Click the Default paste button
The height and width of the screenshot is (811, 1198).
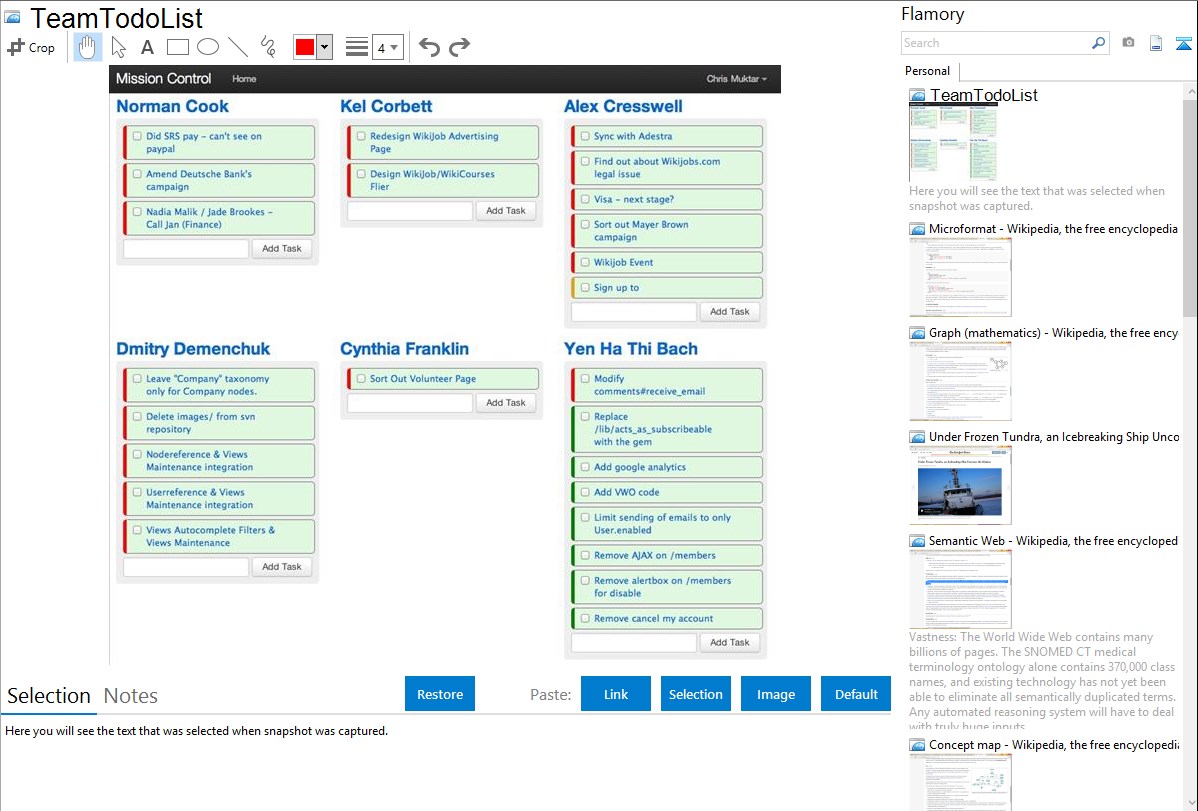pyautogui.click(x=856, y=694)
